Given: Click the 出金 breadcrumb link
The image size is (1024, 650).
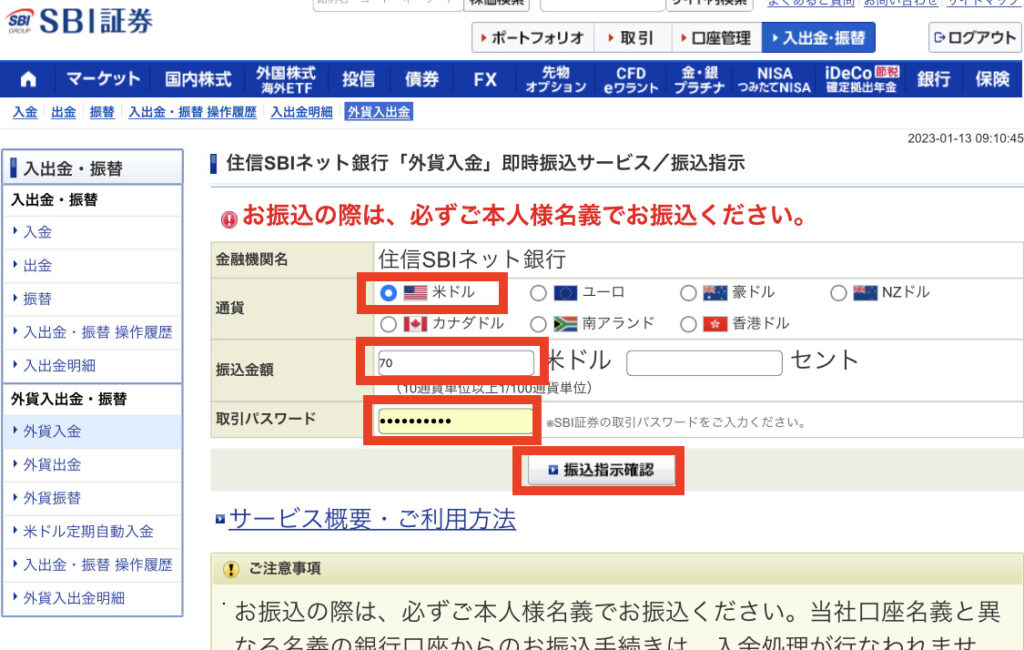Looking at the screenshot, I should pos(63,112).
